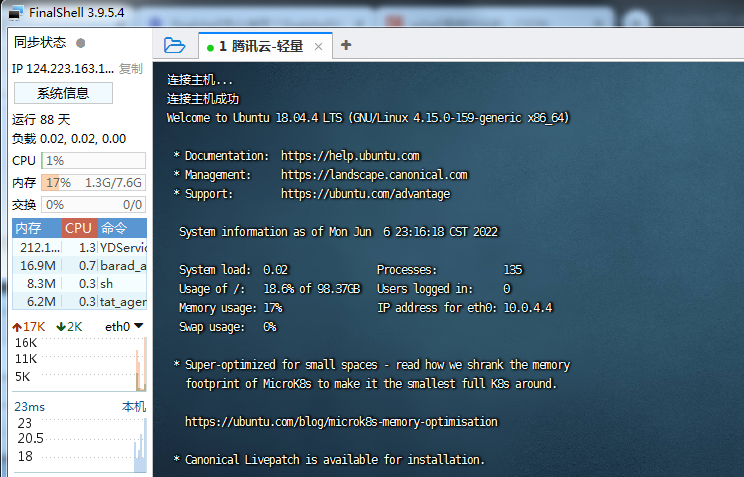The width and height of the screenshot is (744, 477).
Task: Open https://landscape.canonical.com link in terminal
Action: point(374,175)
